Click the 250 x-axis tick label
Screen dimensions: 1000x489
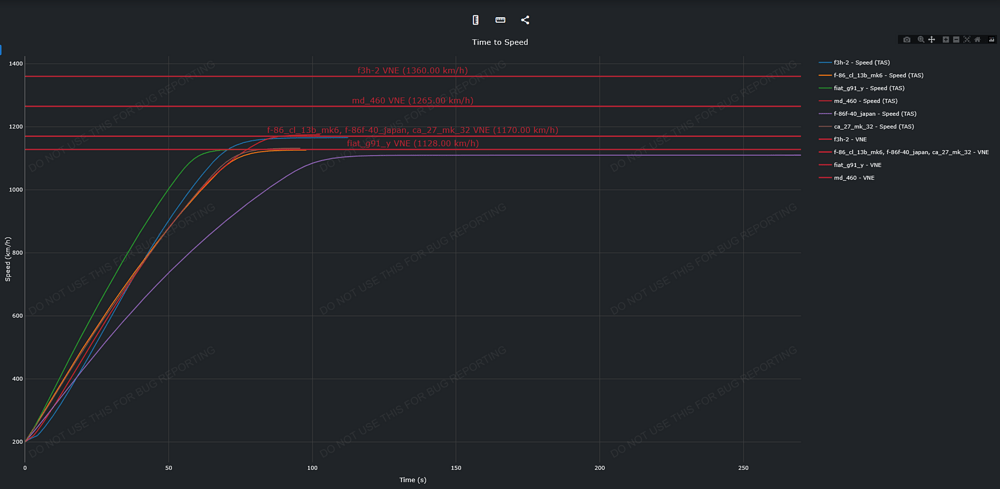pos(744,468)
